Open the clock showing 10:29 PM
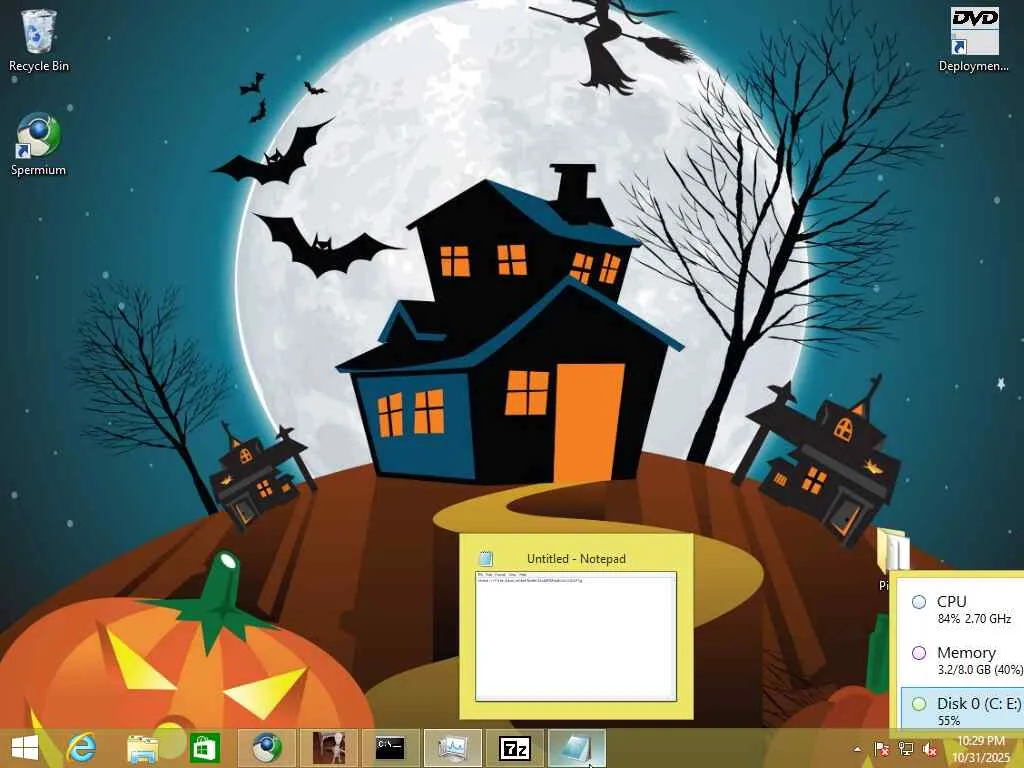 point(981,749)
